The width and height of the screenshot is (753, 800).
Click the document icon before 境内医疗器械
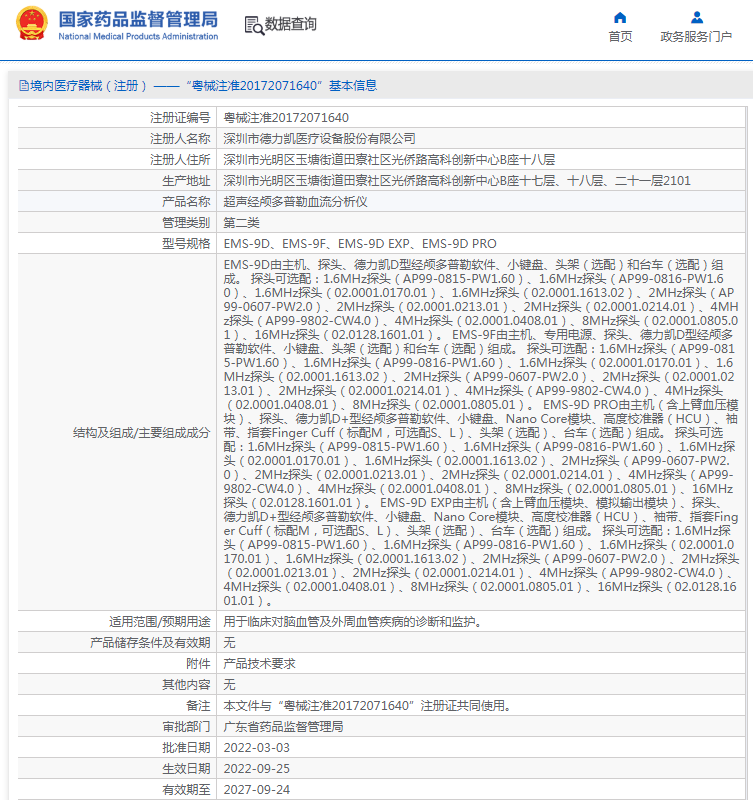[x=22, y=86]
